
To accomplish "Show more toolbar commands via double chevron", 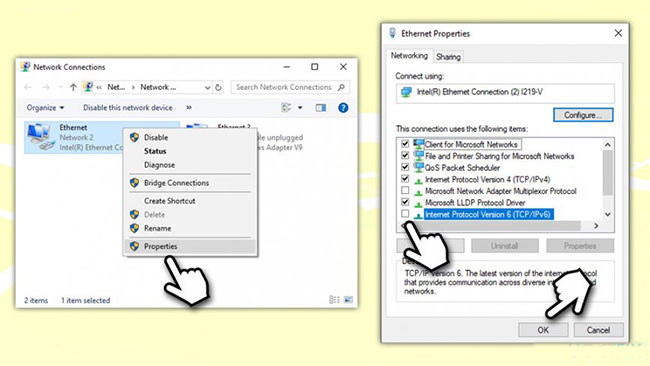I will coord(189,107).
